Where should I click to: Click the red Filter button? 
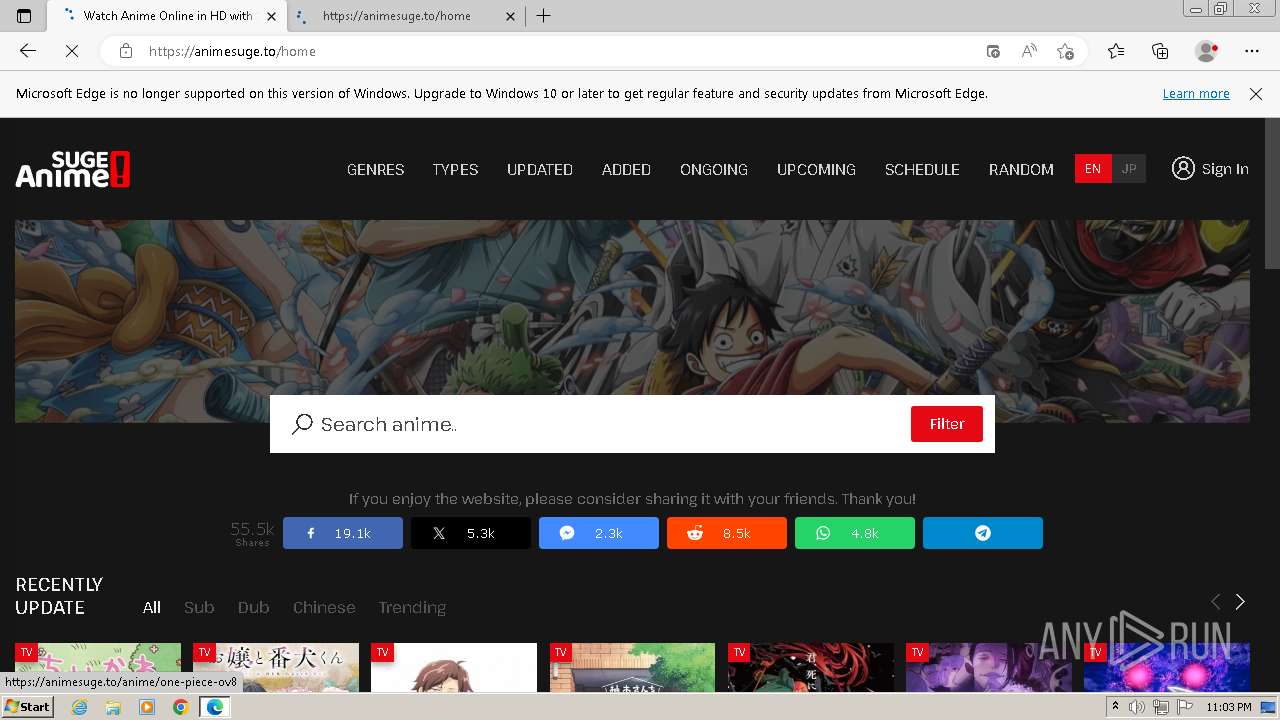(947, 424)
